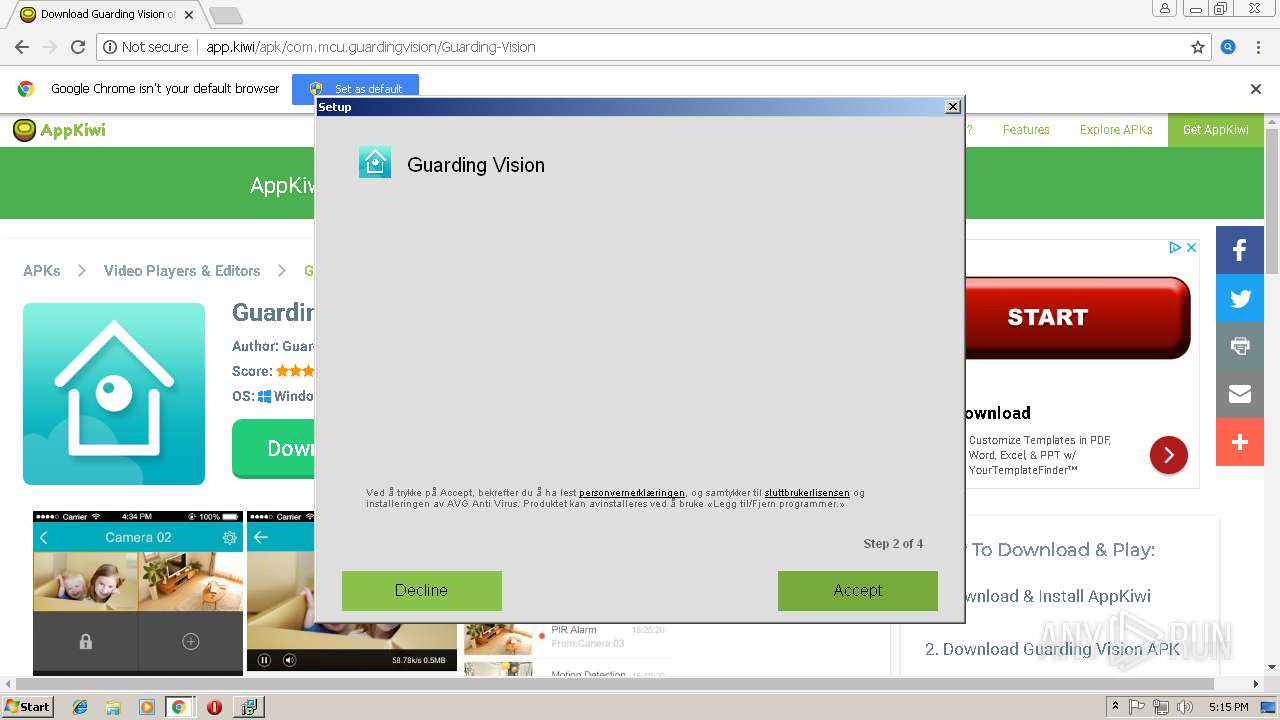1280x720 pixels.
Task: Click the large Guarding Vision app icon
Action: [114, 394]
